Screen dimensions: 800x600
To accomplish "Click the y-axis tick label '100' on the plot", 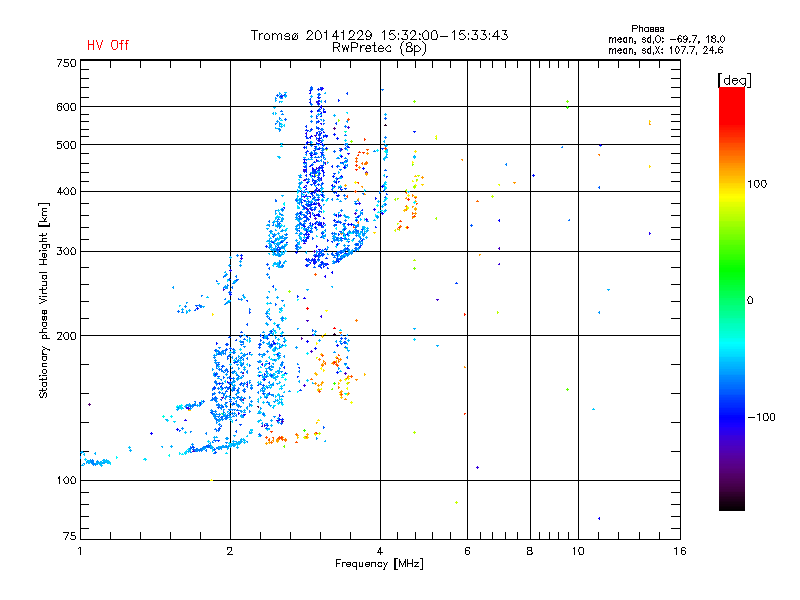I will [x=66, y=480].
